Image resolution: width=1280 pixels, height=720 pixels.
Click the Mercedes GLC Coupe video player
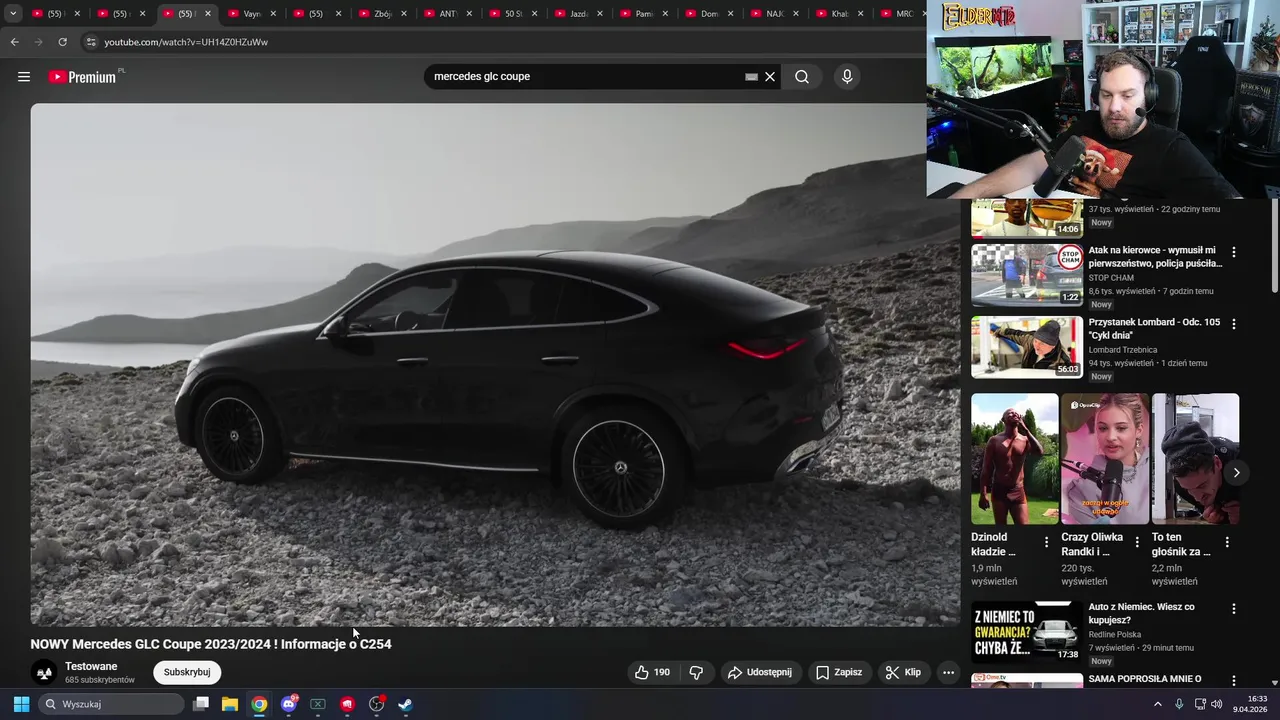(x=494, y=364)
